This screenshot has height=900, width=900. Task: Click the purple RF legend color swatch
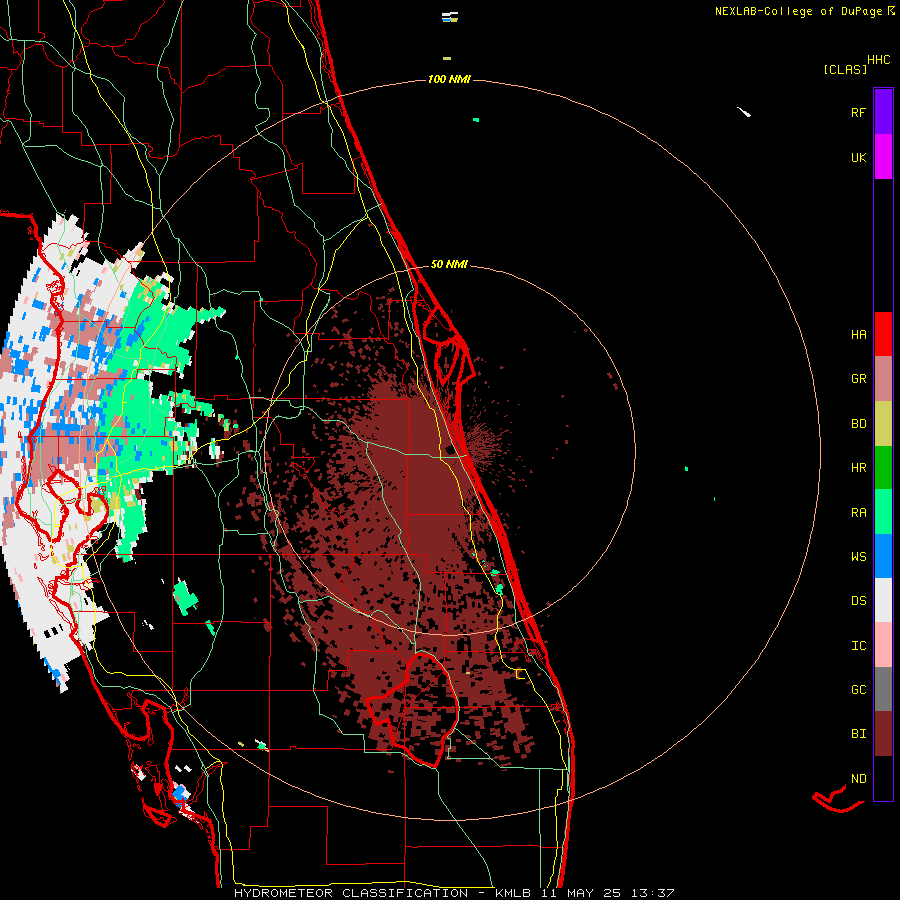click(x=883, y=111)
